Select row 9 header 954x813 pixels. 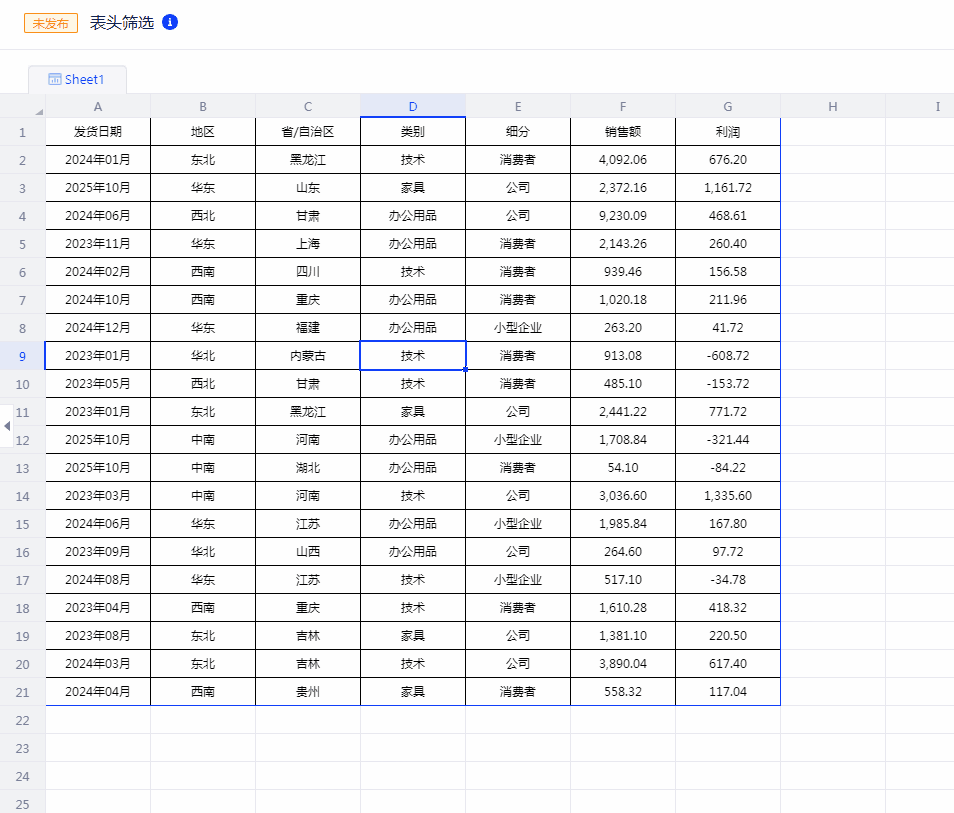[x=22, y=355]
